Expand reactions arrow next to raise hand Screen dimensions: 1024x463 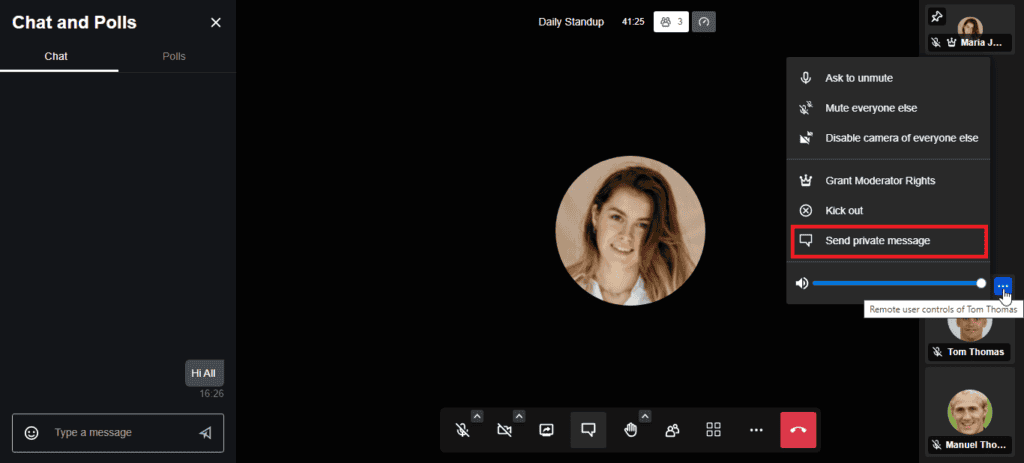[x=645, y=416]
